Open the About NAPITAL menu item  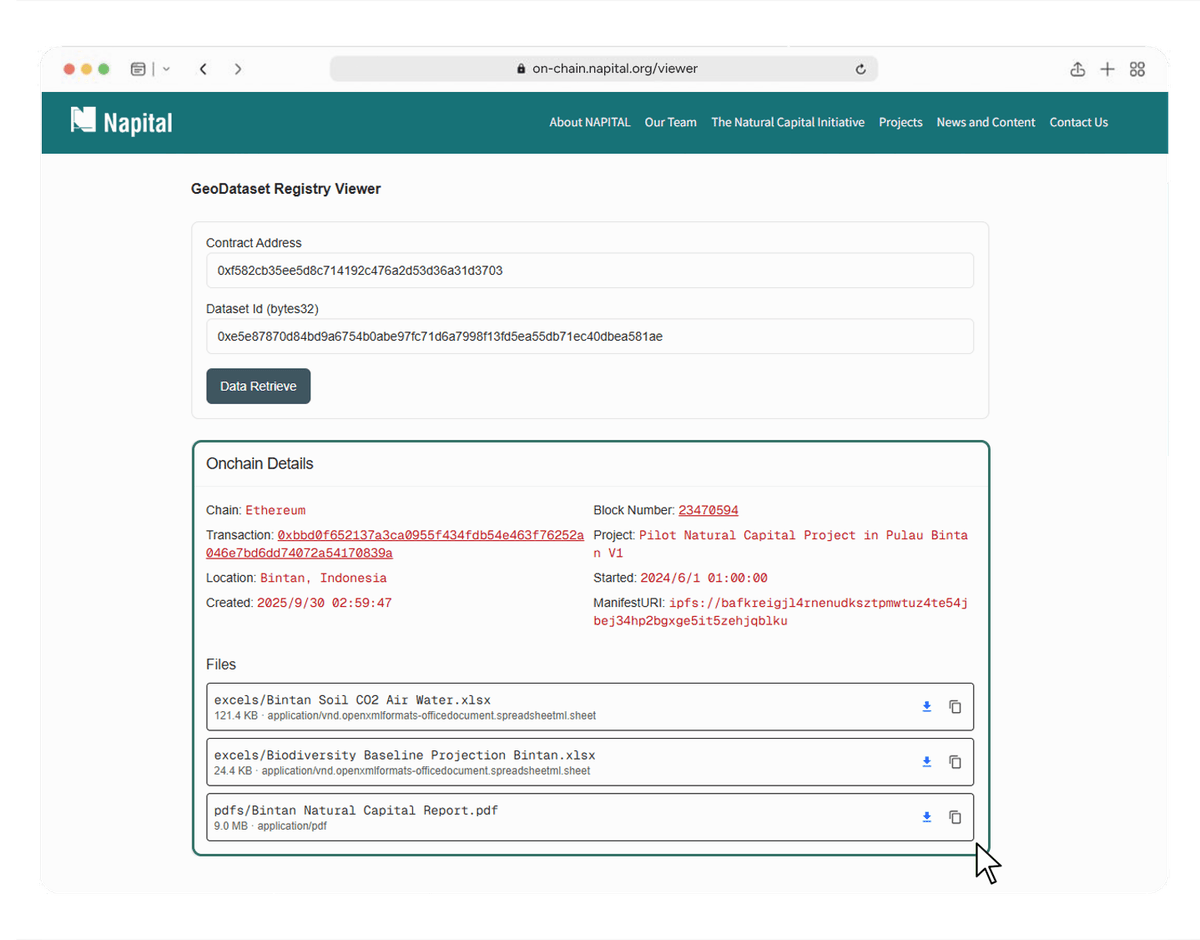click(x=589, y=122)
